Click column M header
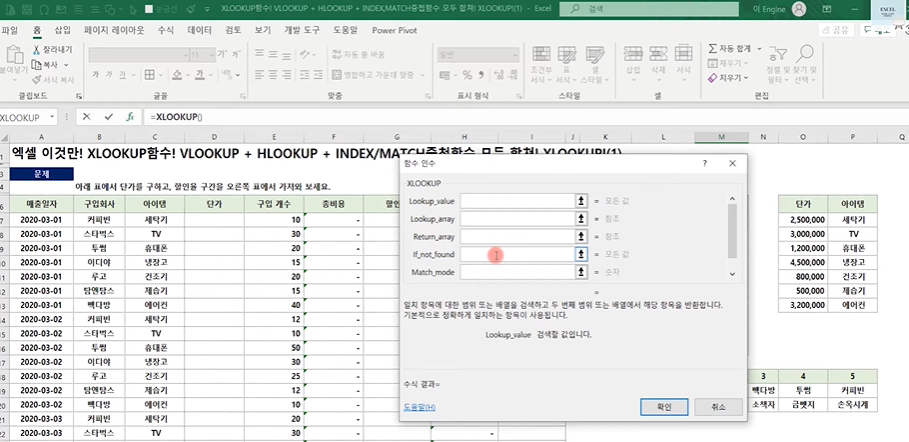 click(721, 137)
